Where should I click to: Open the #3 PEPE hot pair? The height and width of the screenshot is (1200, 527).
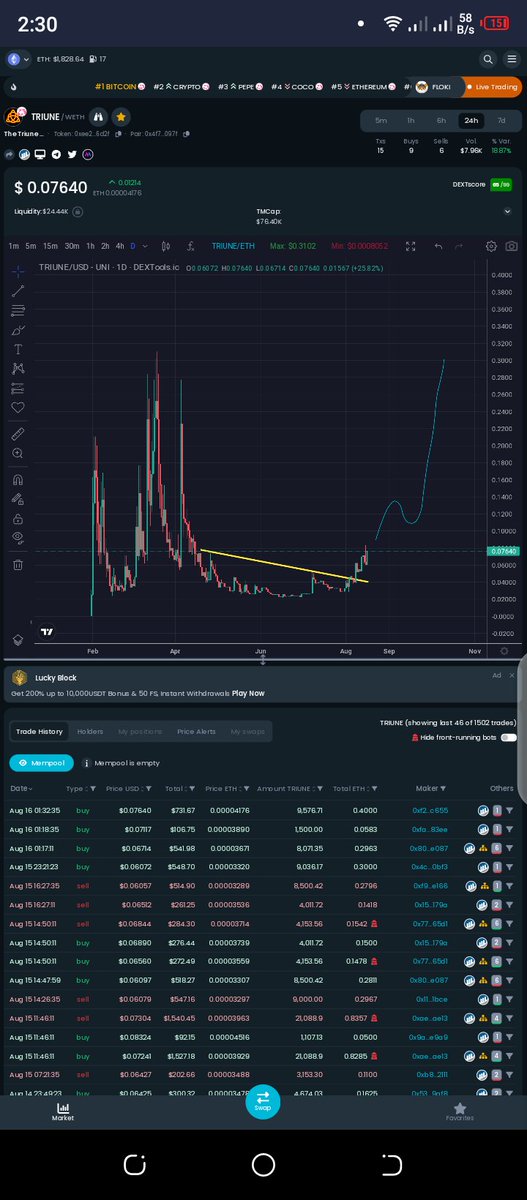coord(239,87)
